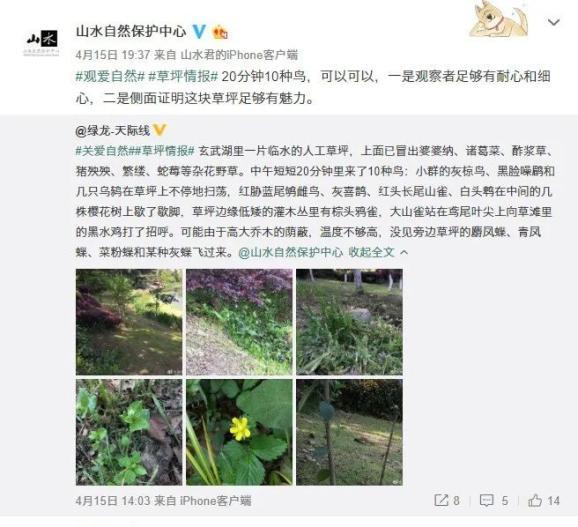
Task: Click the blue verified V badge
Action: [199, 31]
